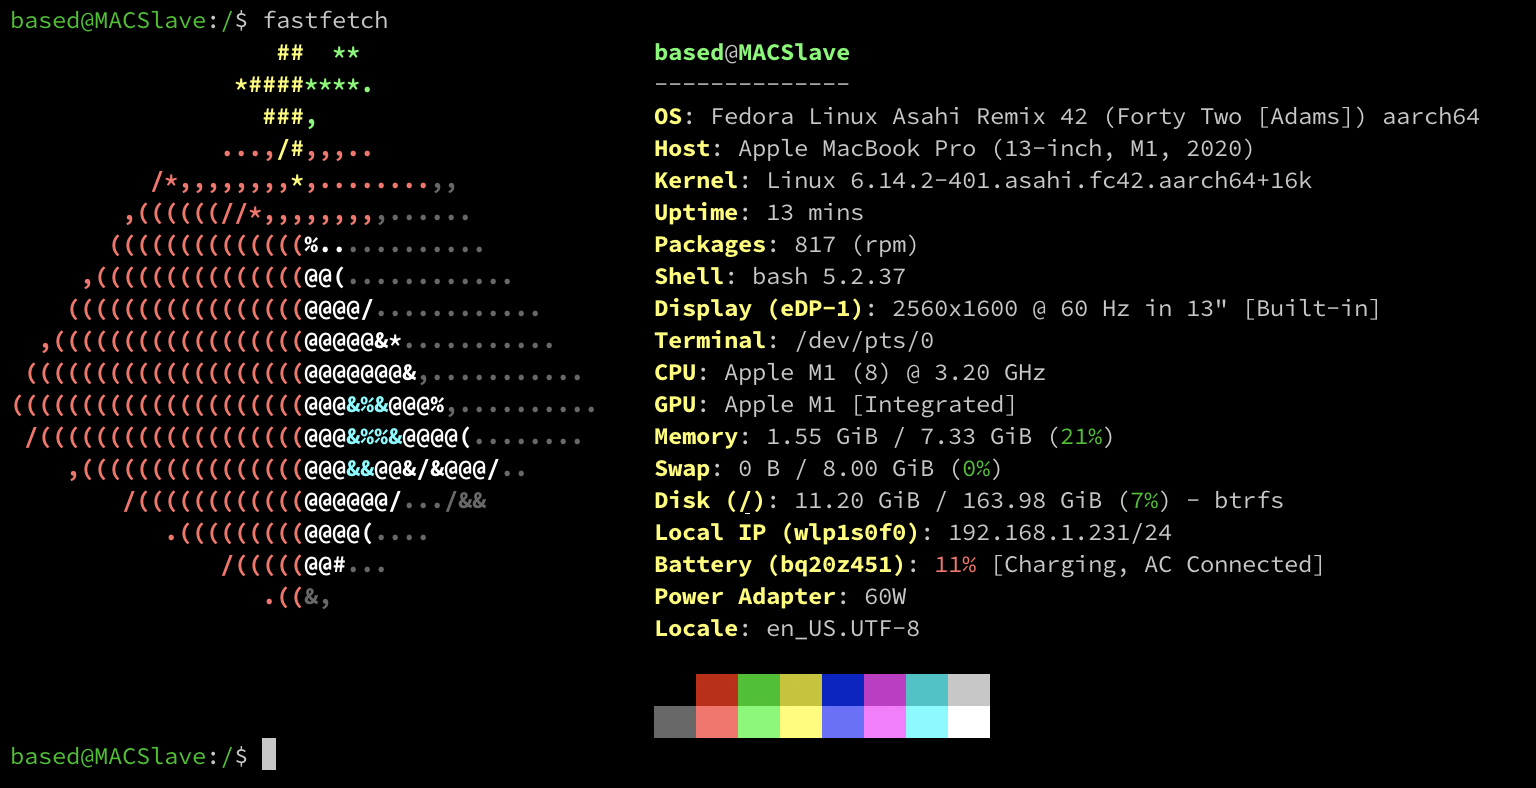Click the Kernel version string

point(1039,180)
